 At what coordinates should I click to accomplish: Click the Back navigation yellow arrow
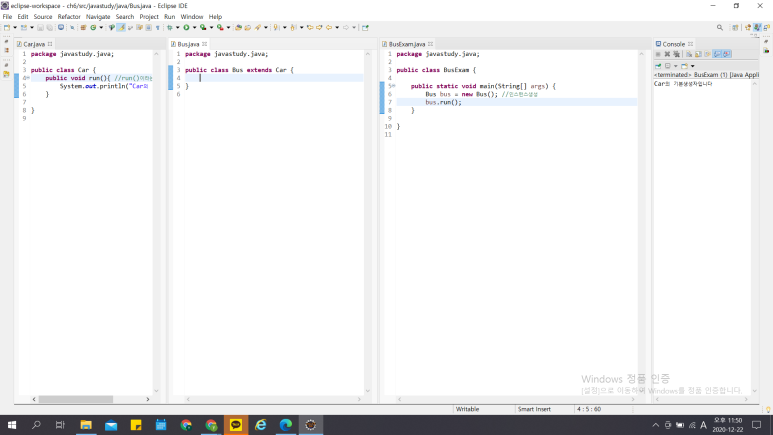[x=328, y=28]
